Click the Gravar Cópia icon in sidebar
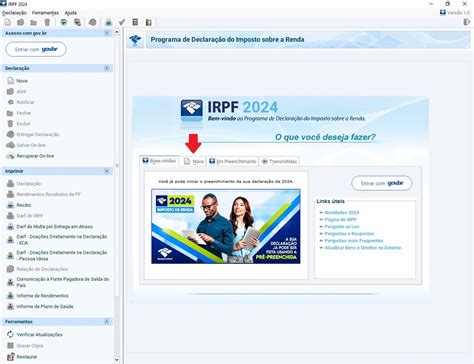The width and height of the screenshot is (474, 364). click(11, 346)
